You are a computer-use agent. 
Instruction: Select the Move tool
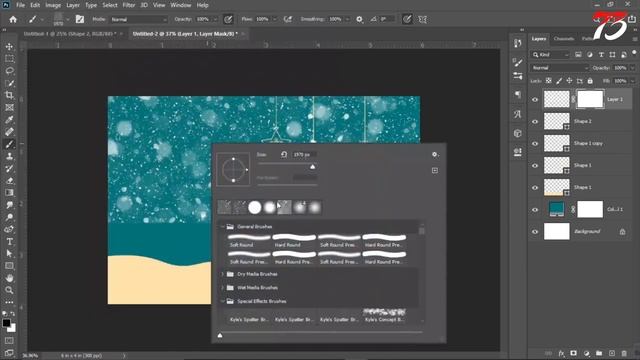9,47
